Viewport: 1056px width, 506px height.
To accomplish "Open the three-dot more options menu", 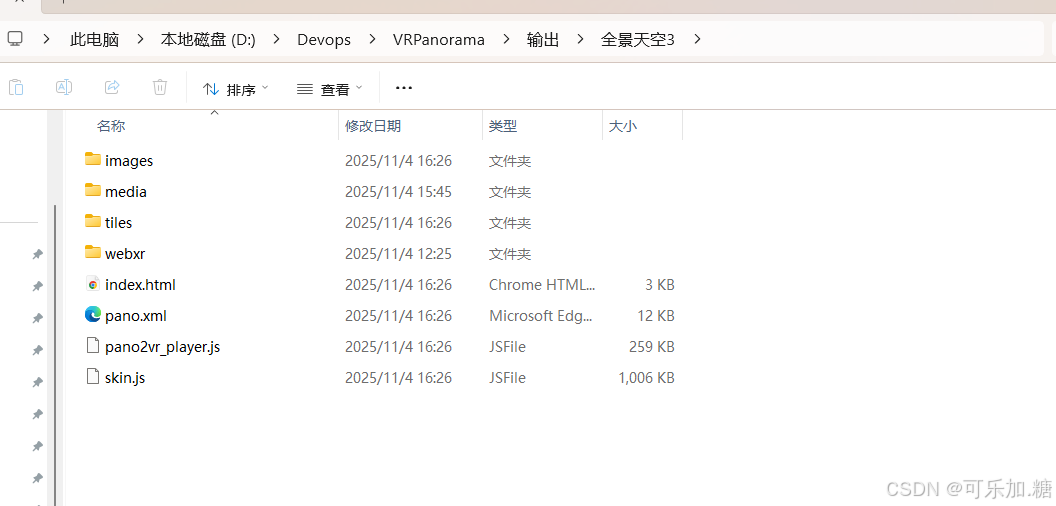I will [403, 88].
